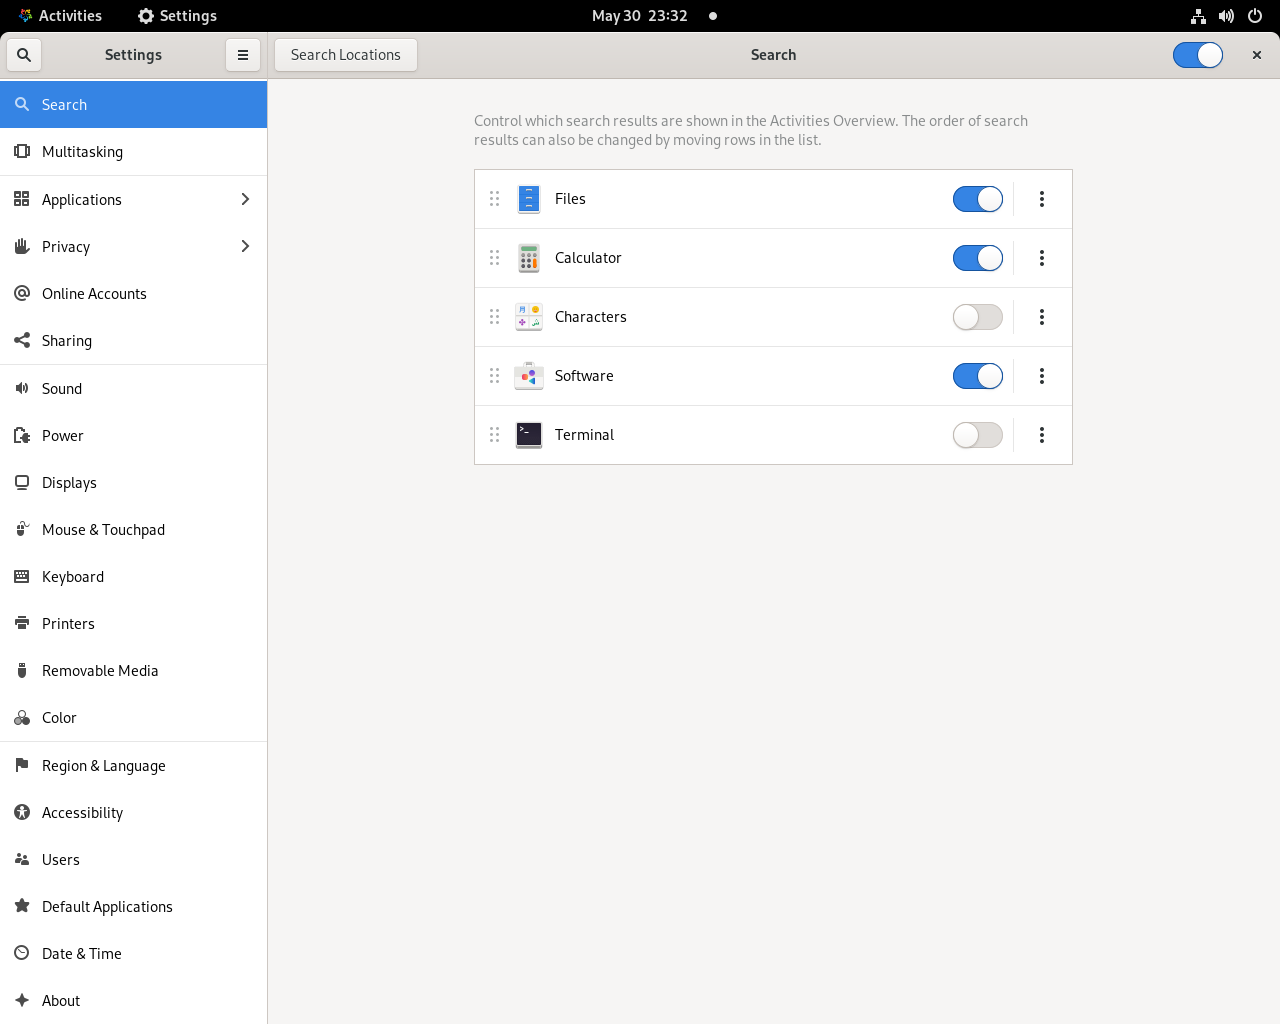Toggle the main Search switch in header
1280x1024 pixels.
[1198, 55]
